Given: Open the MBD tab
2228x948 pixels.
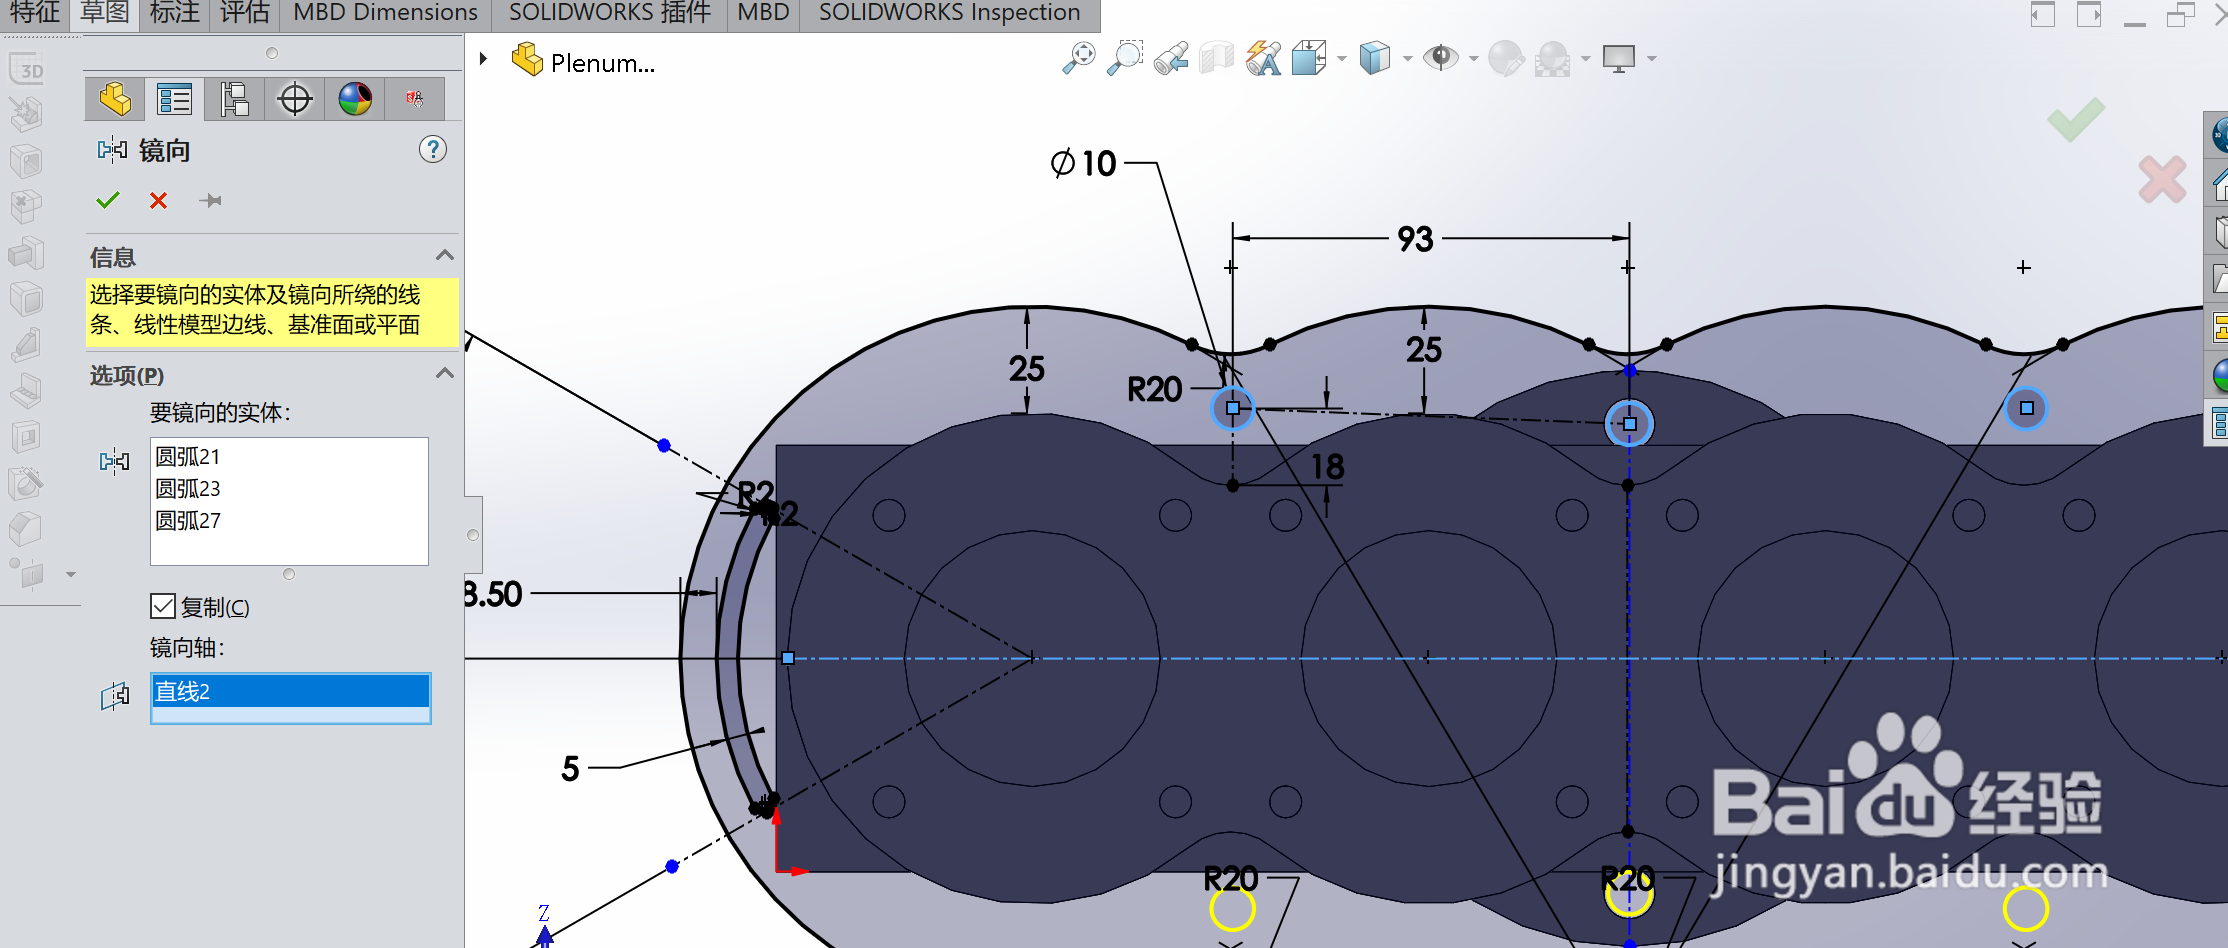Looking at the screenshot, I should 763,13.
